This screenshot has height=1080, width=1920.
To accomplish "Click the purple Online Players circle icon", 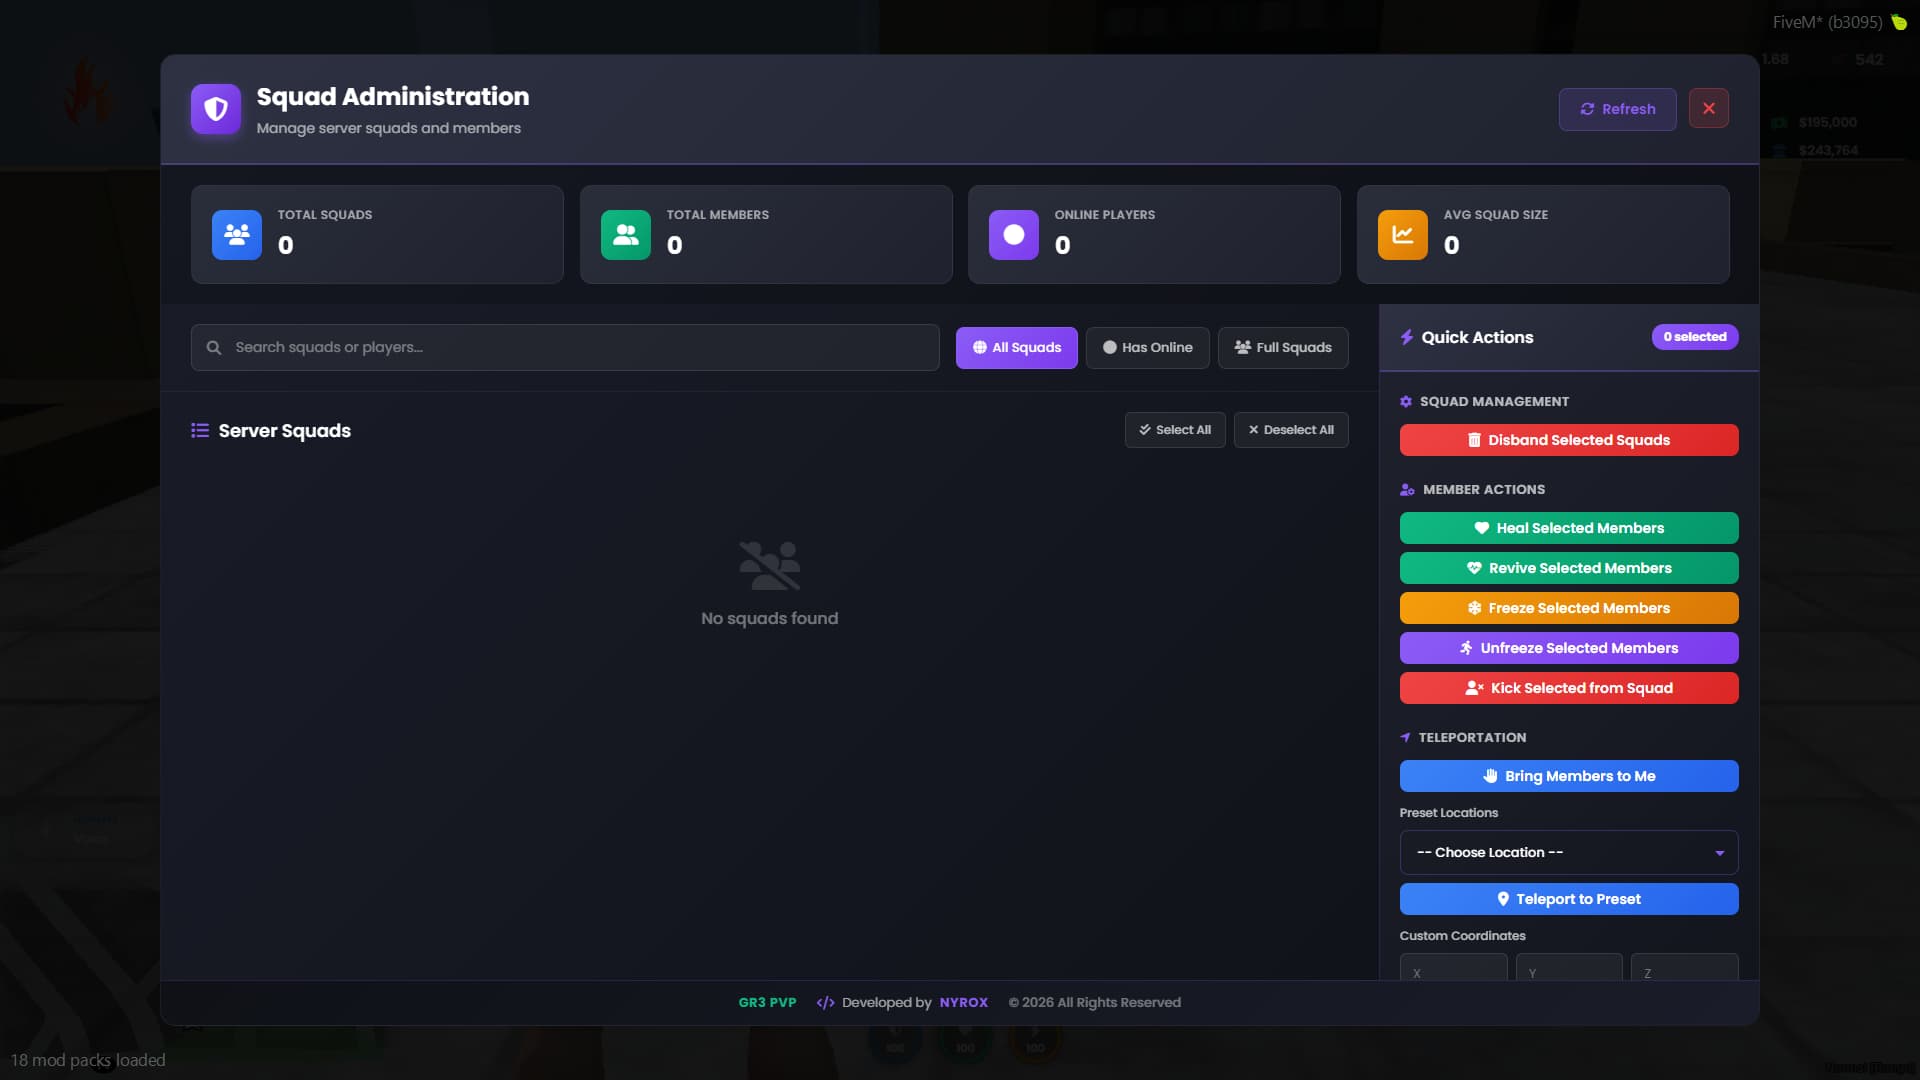I will (1014, 235).
